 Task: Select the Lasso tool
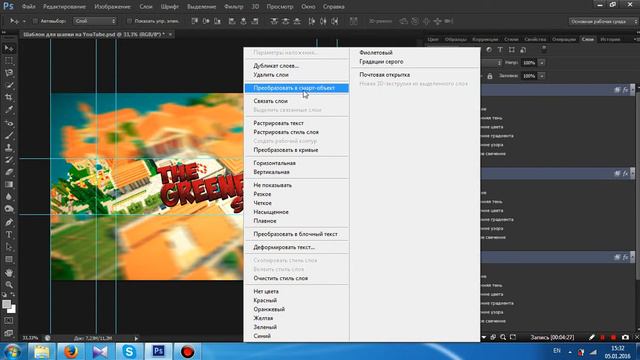tap(9, 73)
